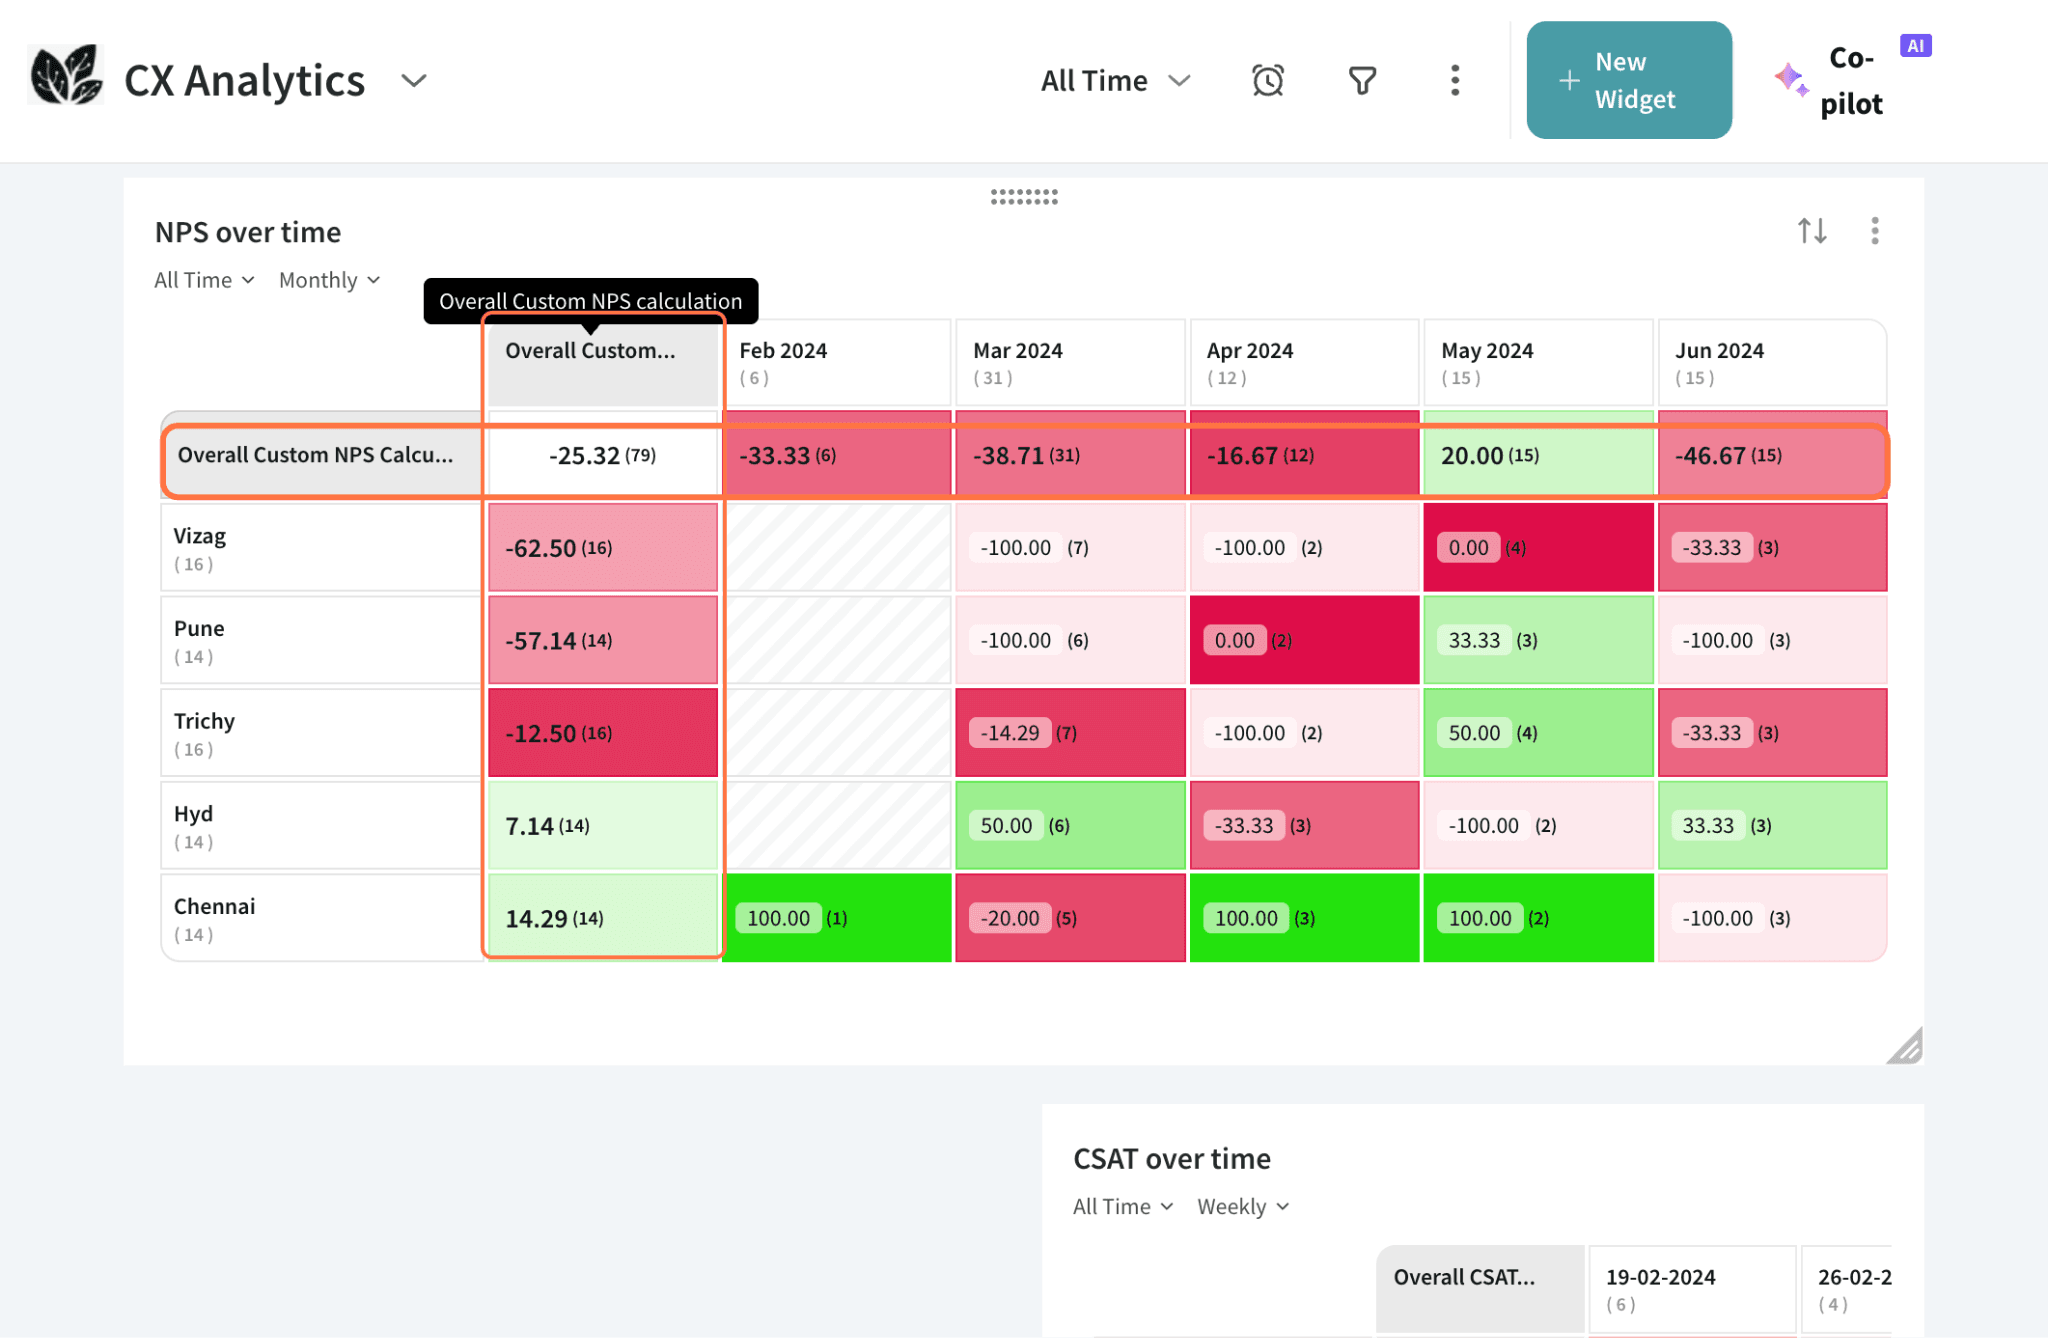Click the widget drag handle dots
The width and height of the screenshot is (2048, 1338).
coord(1024,197)
